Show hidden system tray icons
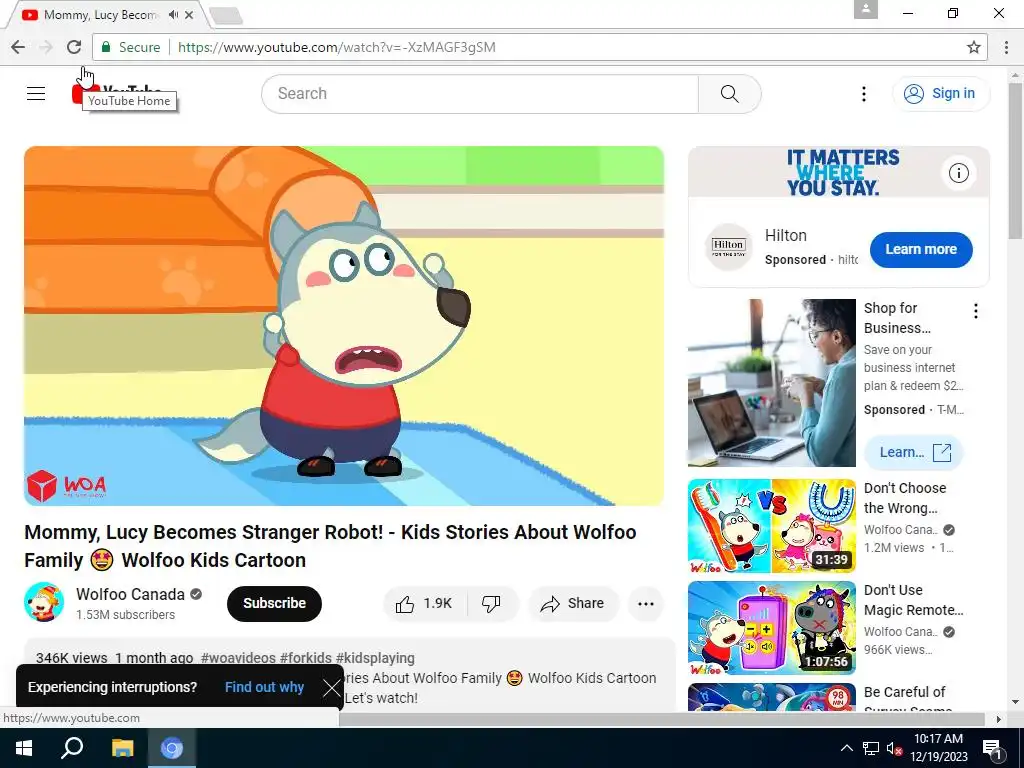 click(x=846, y=748)
